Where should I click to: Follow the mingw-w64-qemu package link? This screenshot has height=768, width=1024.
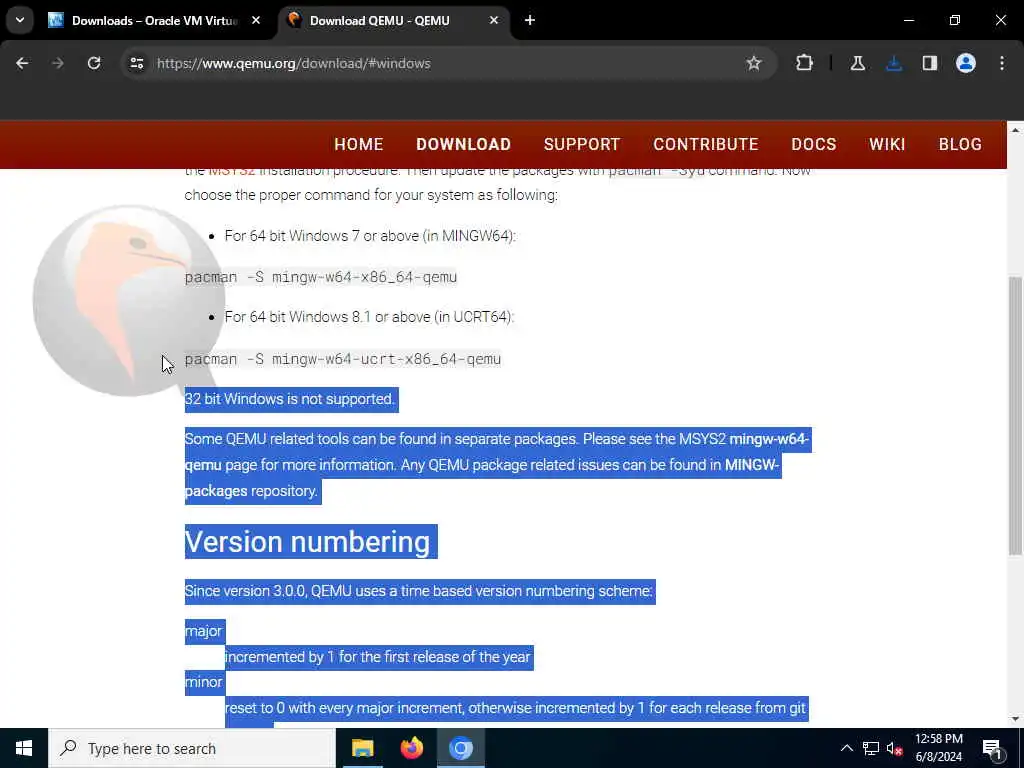tap(769, 439)
